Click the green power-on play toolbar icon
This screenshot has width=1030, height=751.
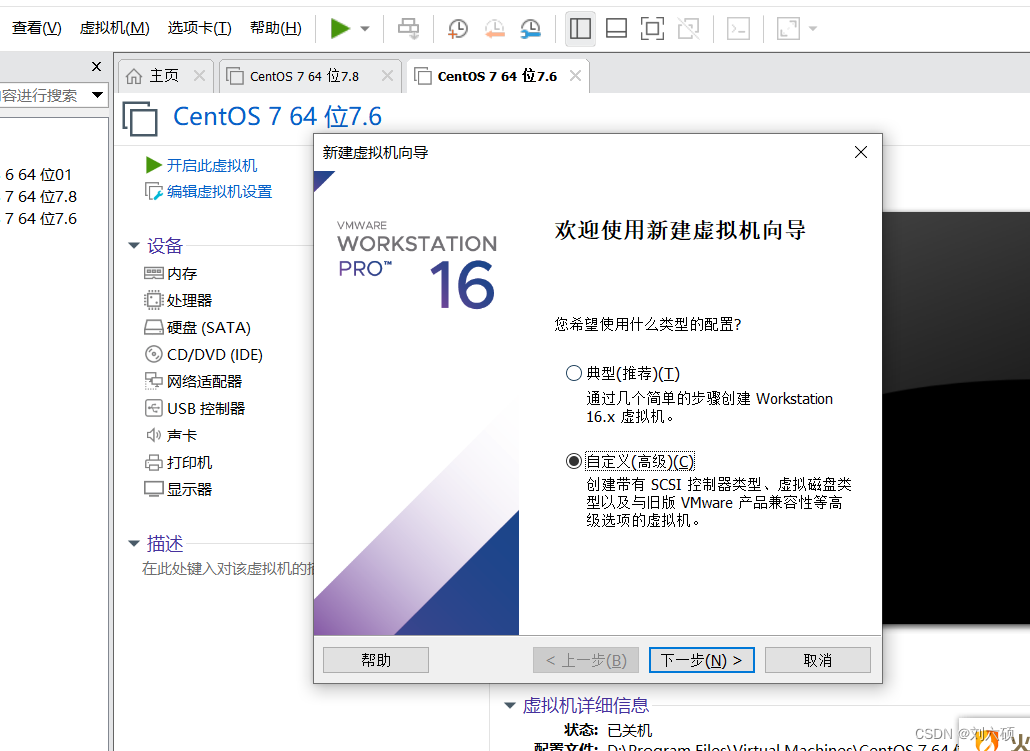[x=340, y=28]
